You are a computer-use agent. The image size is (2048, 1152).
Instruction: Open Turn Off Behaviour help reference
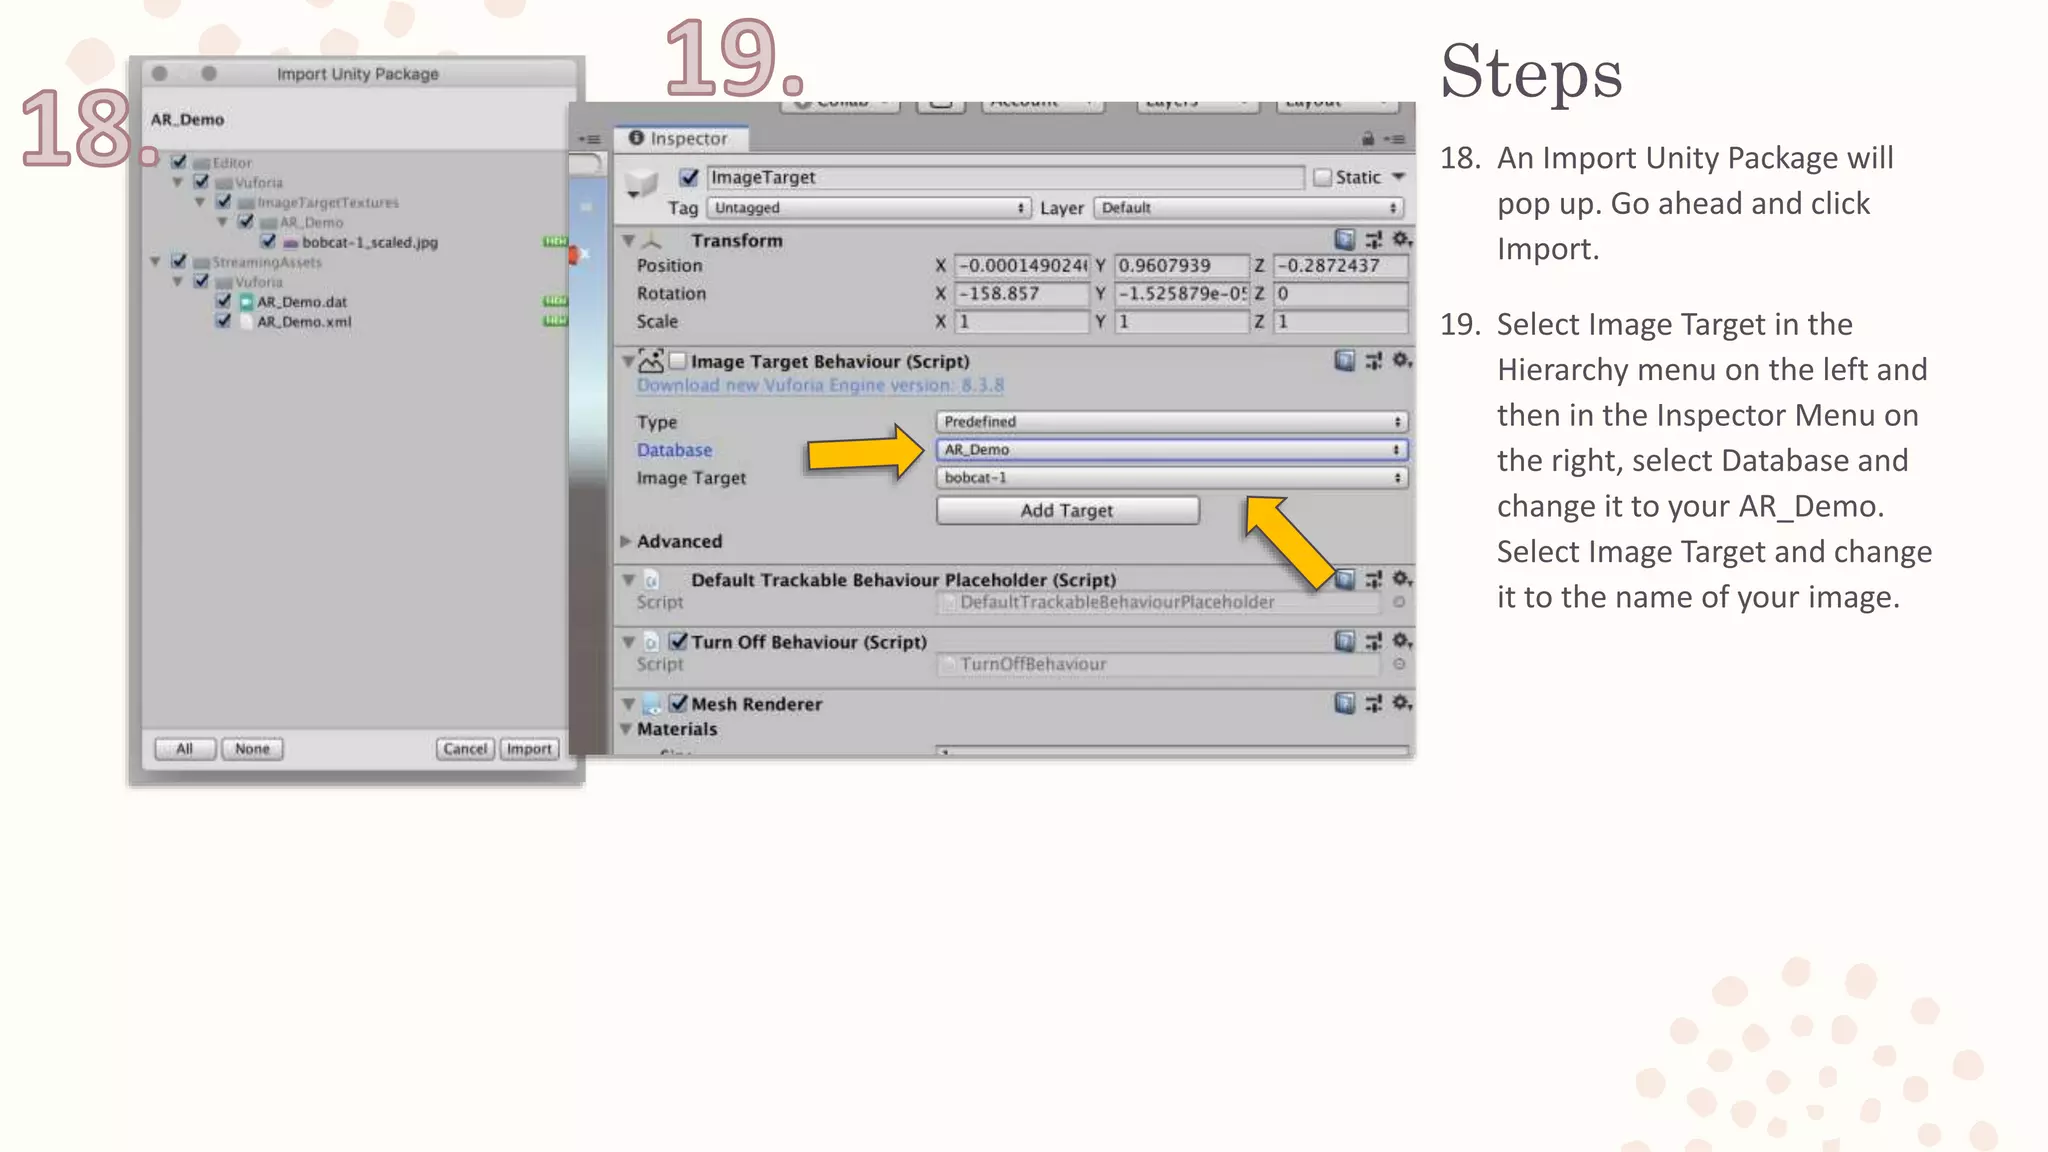click(1345, 641)
